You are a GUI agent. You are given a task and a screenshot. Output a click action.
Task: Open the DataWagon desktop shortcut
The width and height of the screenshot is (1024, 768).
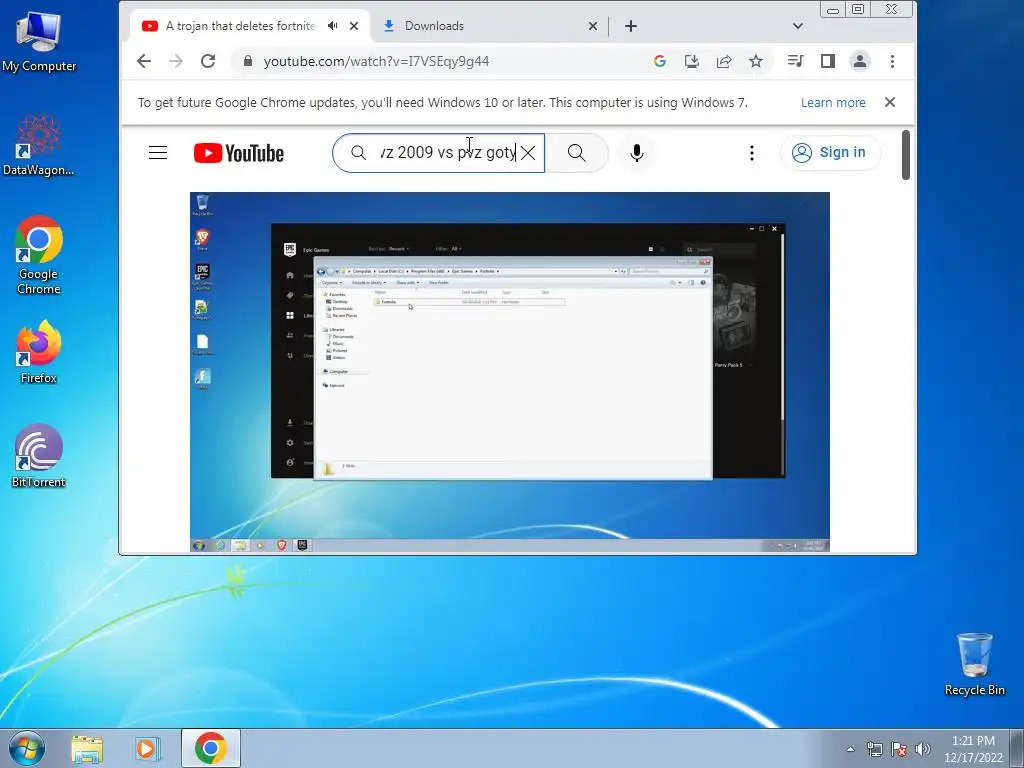[39, 145]
